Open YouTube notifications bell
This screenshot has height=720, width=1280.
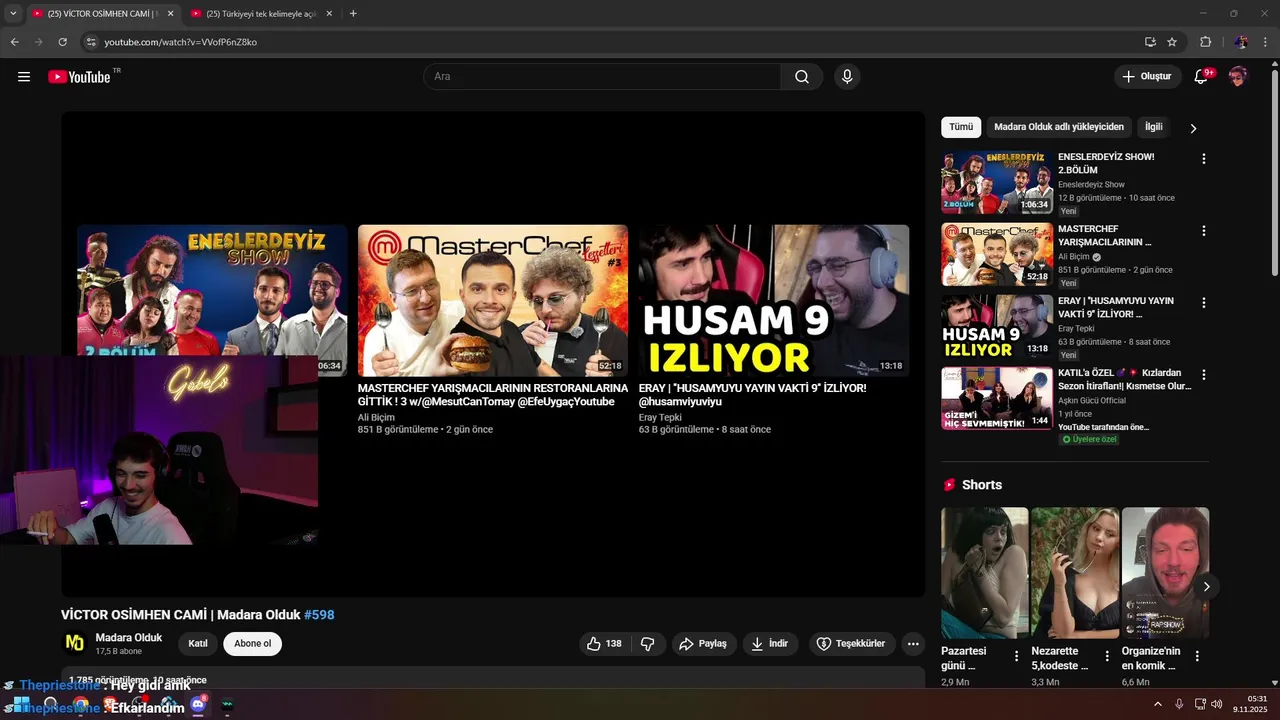coord(1202,77)
